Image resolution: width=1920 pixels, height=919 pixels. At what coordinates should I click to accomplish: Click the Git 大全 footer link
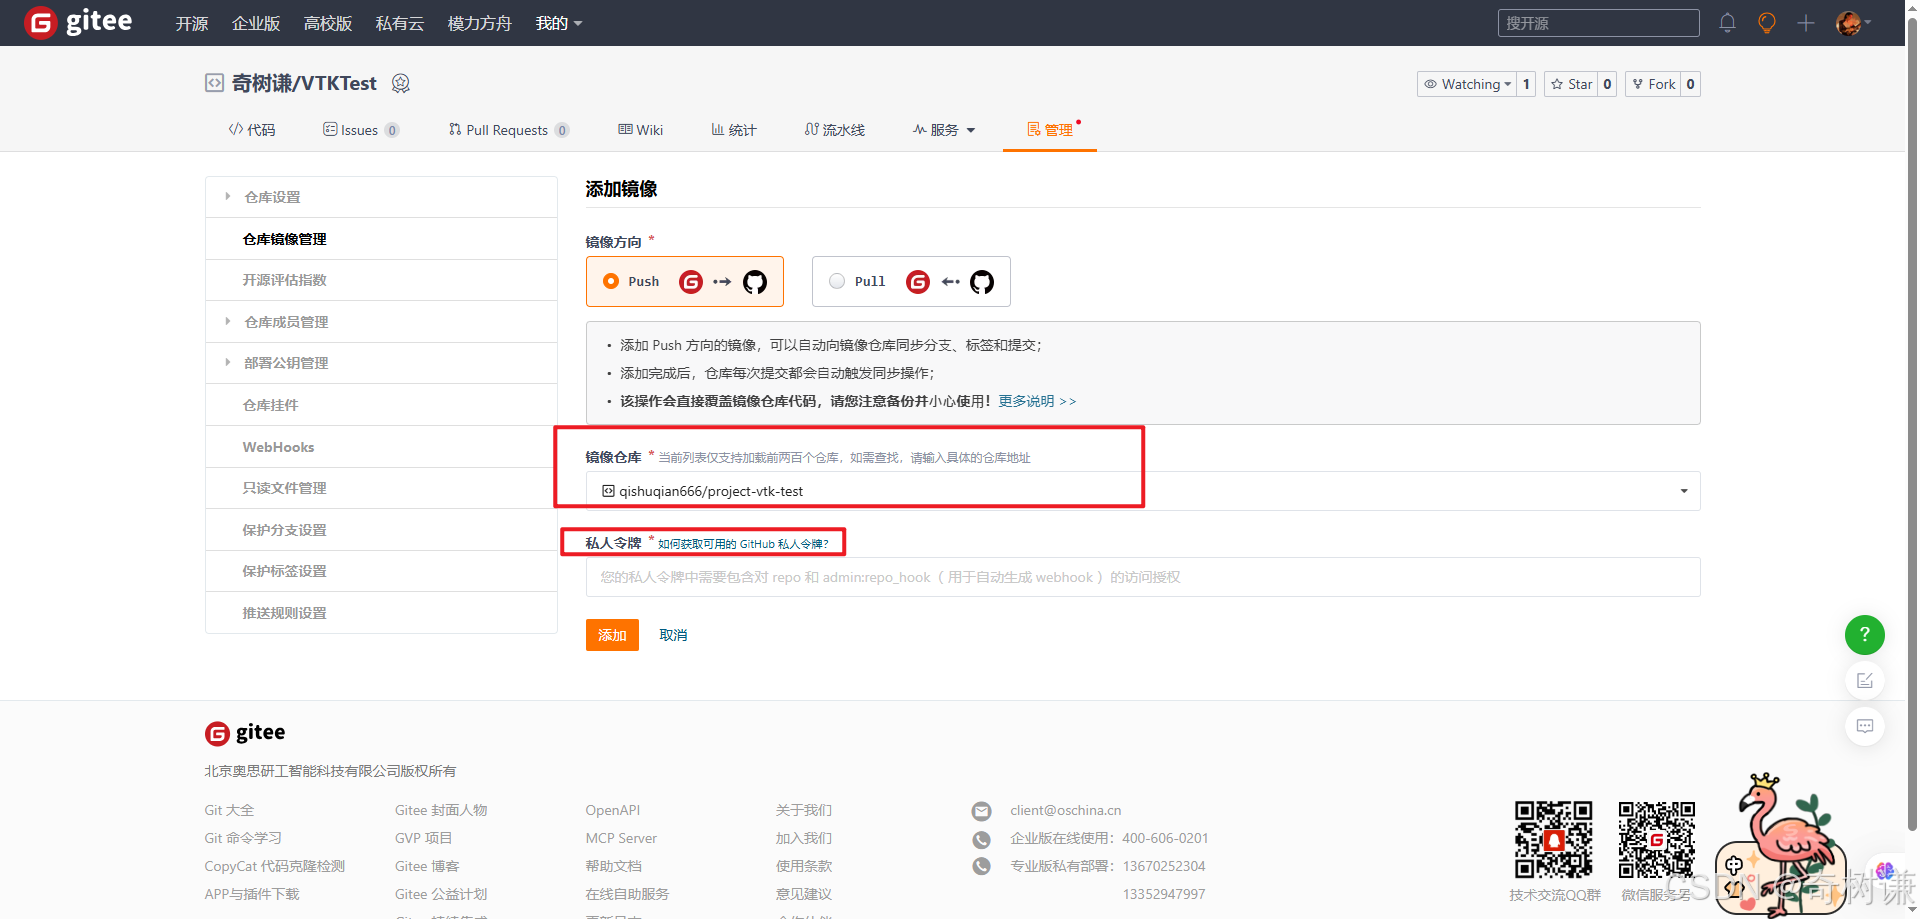[x=229, y=810]
